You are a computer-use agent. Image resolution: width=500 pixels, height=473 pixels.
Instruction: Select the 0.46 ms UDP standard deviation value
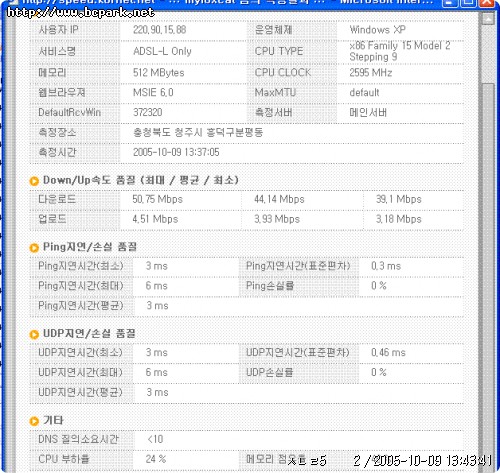click(x=388, y=353)
